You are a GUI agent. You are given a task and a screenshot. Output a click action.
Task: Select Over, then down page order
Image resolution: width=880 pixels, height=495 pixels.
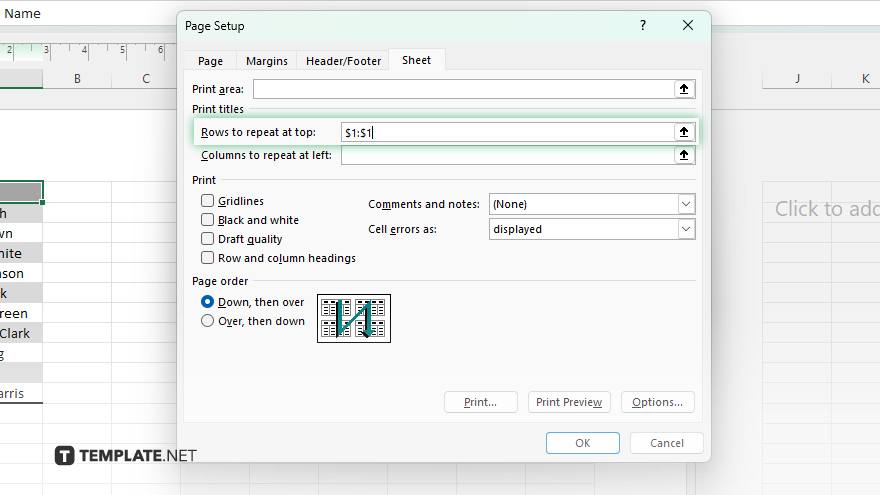point(207,320)
